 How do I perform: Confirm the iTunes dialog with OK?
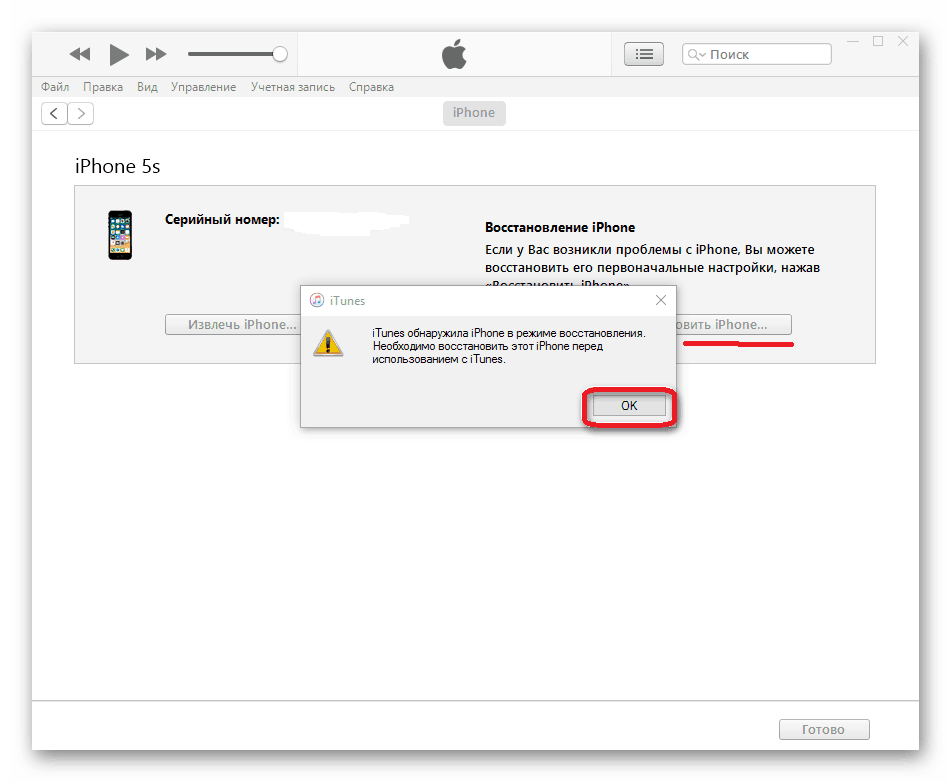point(629,406)
